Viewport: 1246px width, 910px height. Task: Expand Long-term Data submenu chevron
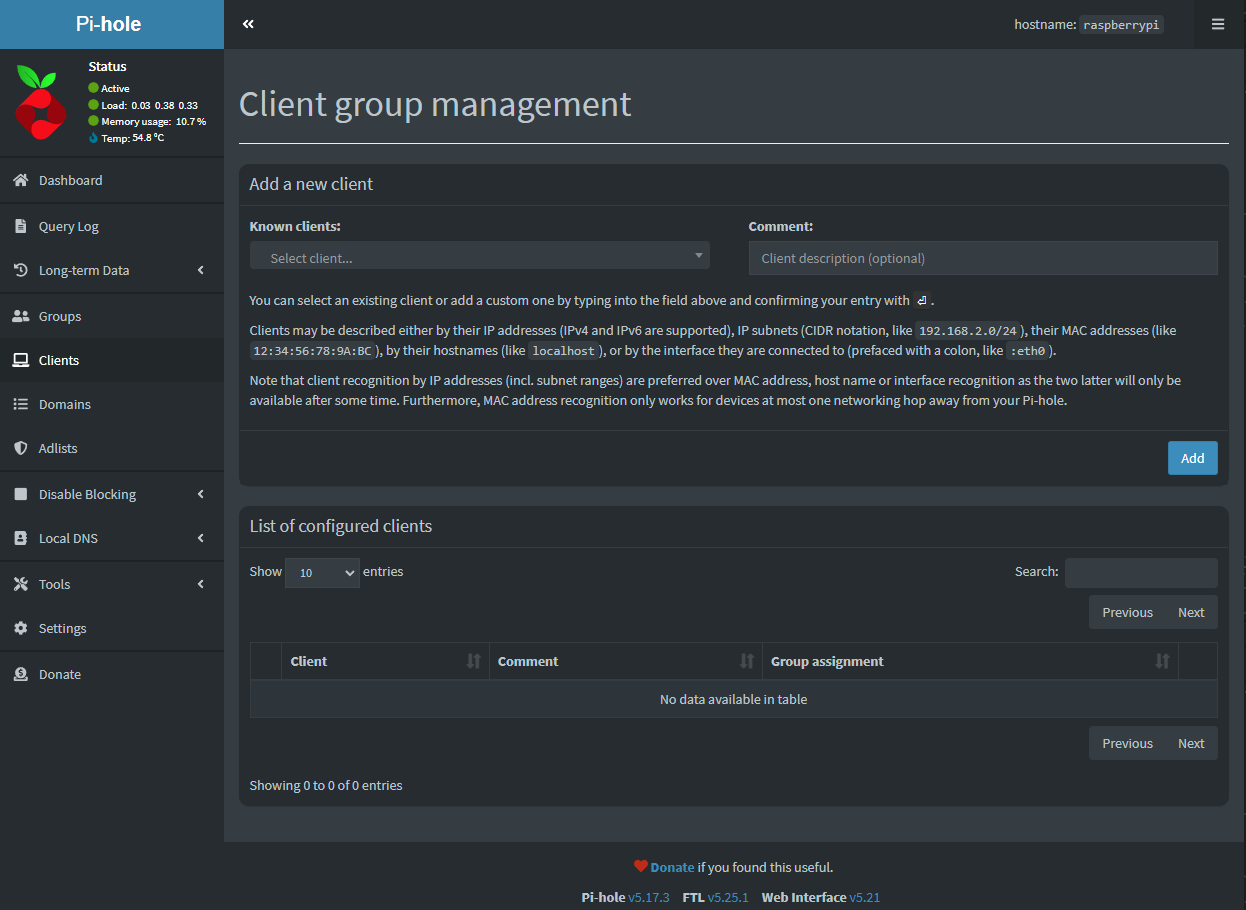(x=201, y=270)
